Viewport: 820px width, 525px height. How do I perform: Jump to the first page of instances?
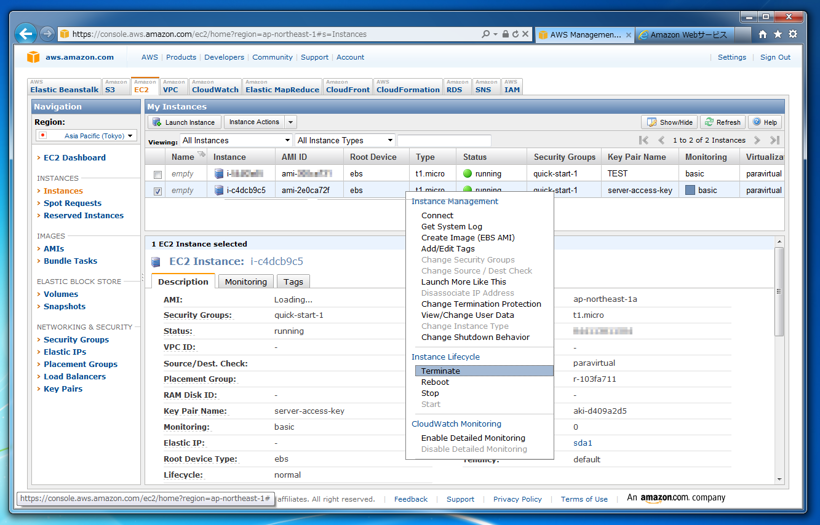[644, 141]
